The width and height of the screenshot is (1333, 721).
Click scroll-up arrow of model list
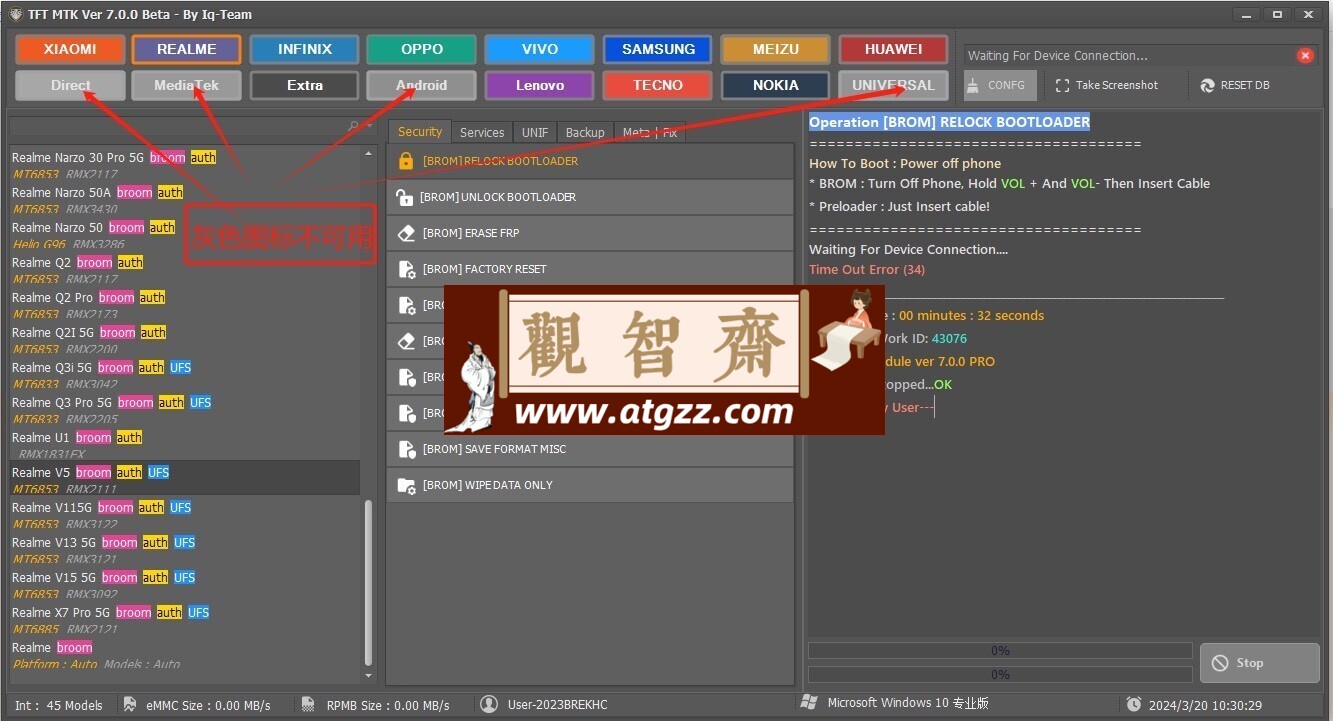tap(368, 154)
